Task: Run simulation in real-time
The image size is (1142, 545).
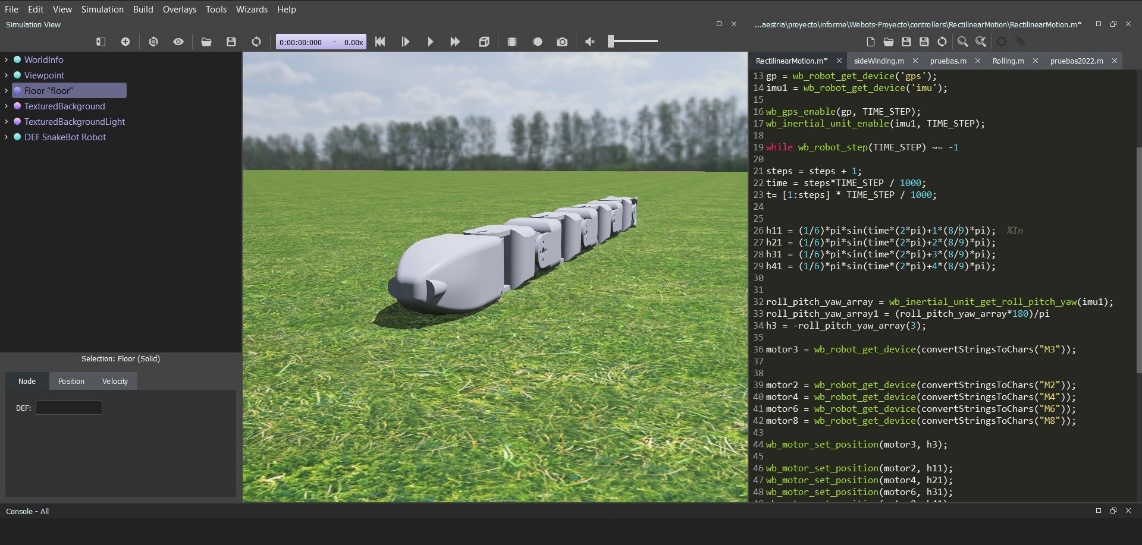Action: 430,42
